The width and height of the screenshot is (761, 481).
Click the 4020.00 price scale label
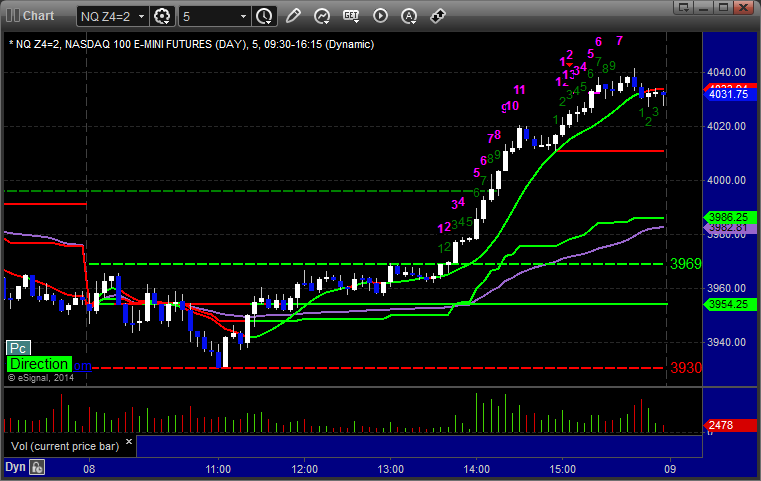727,126
